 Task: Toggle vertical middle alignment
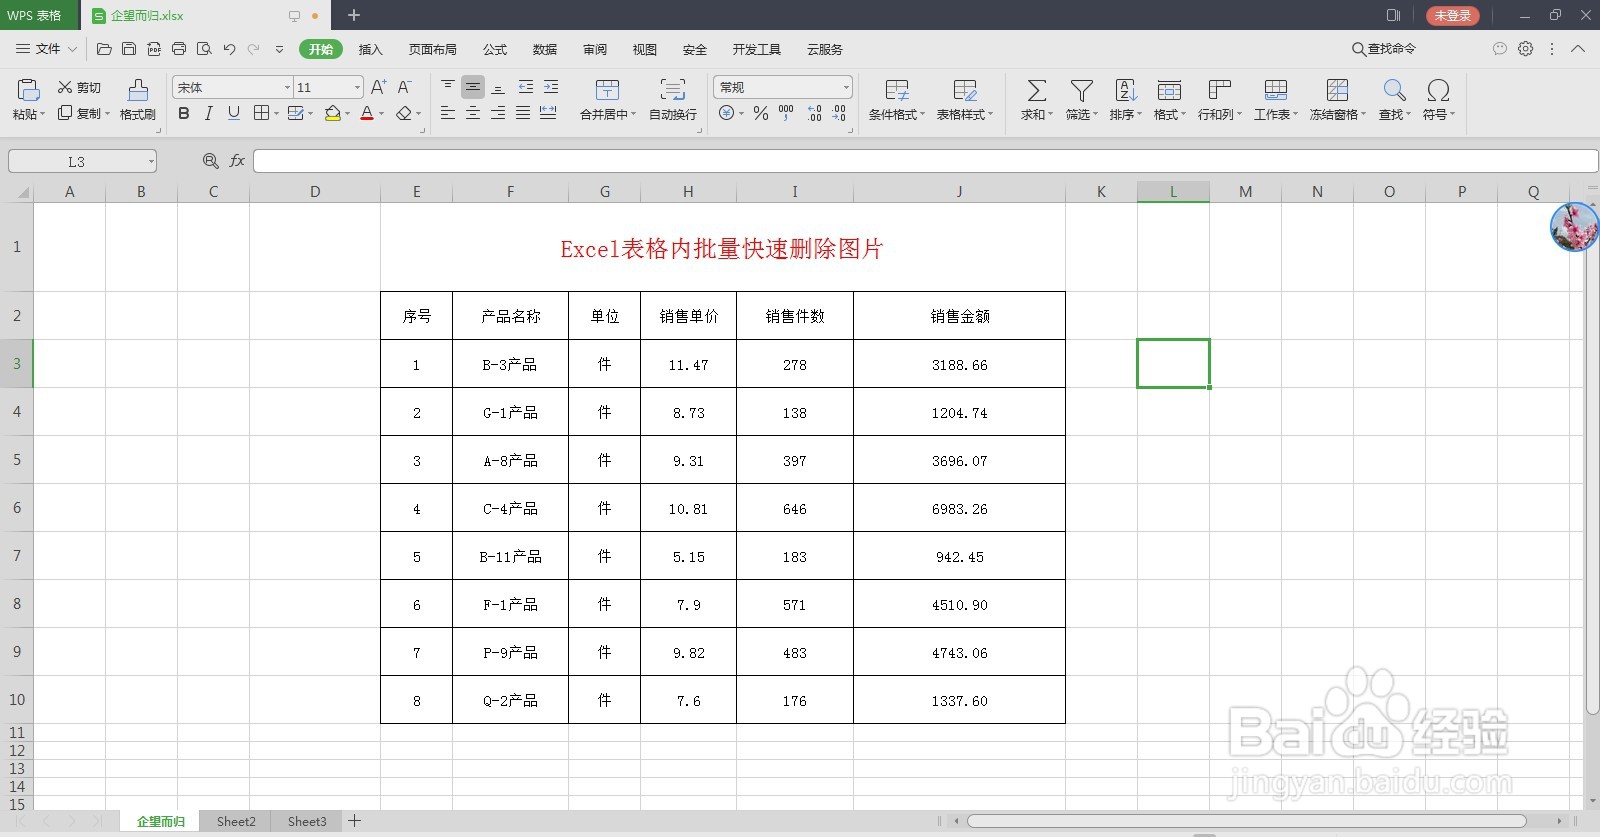473,87
